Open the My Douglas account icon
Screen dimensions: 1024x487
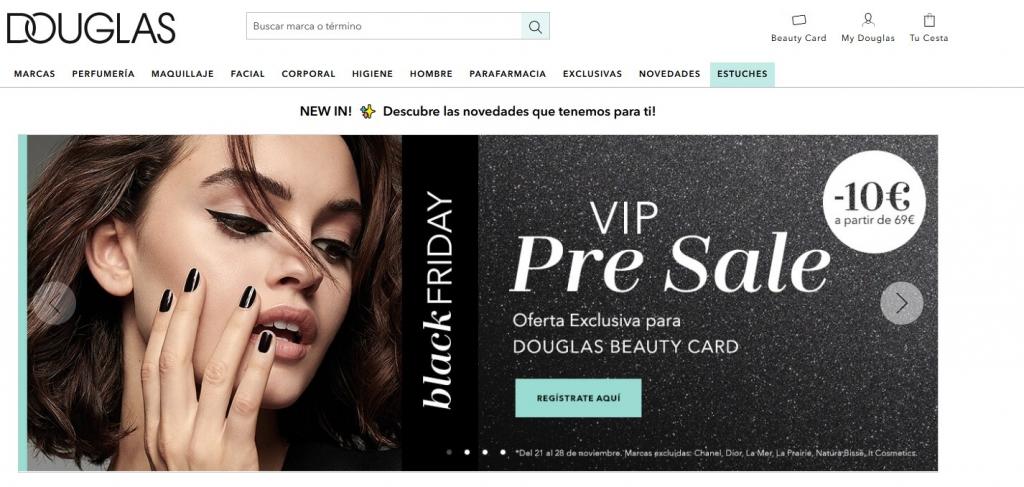[x=868, y=20]
